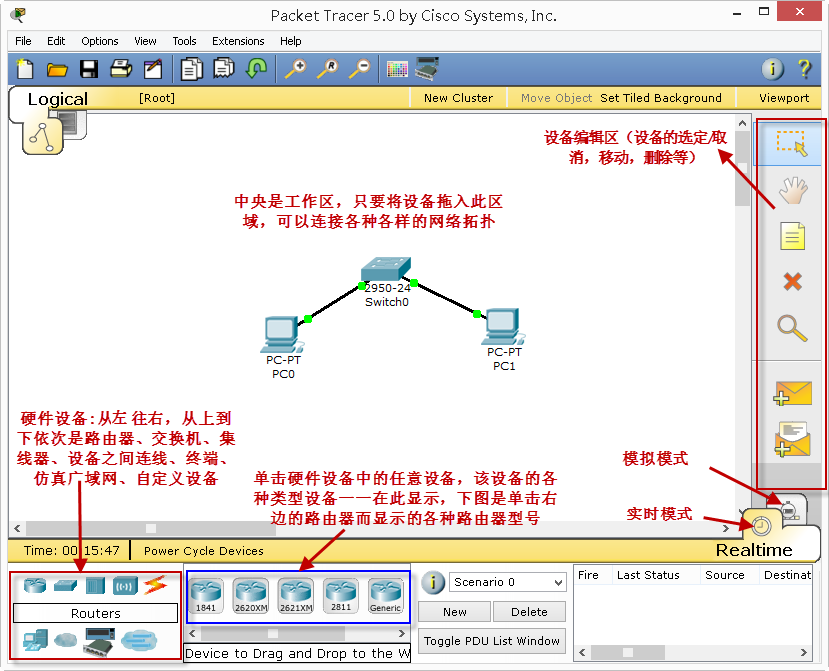This screenshot has height=671, width=829.
Task: Click the New file toolbar icon
Action: point(25,69)
